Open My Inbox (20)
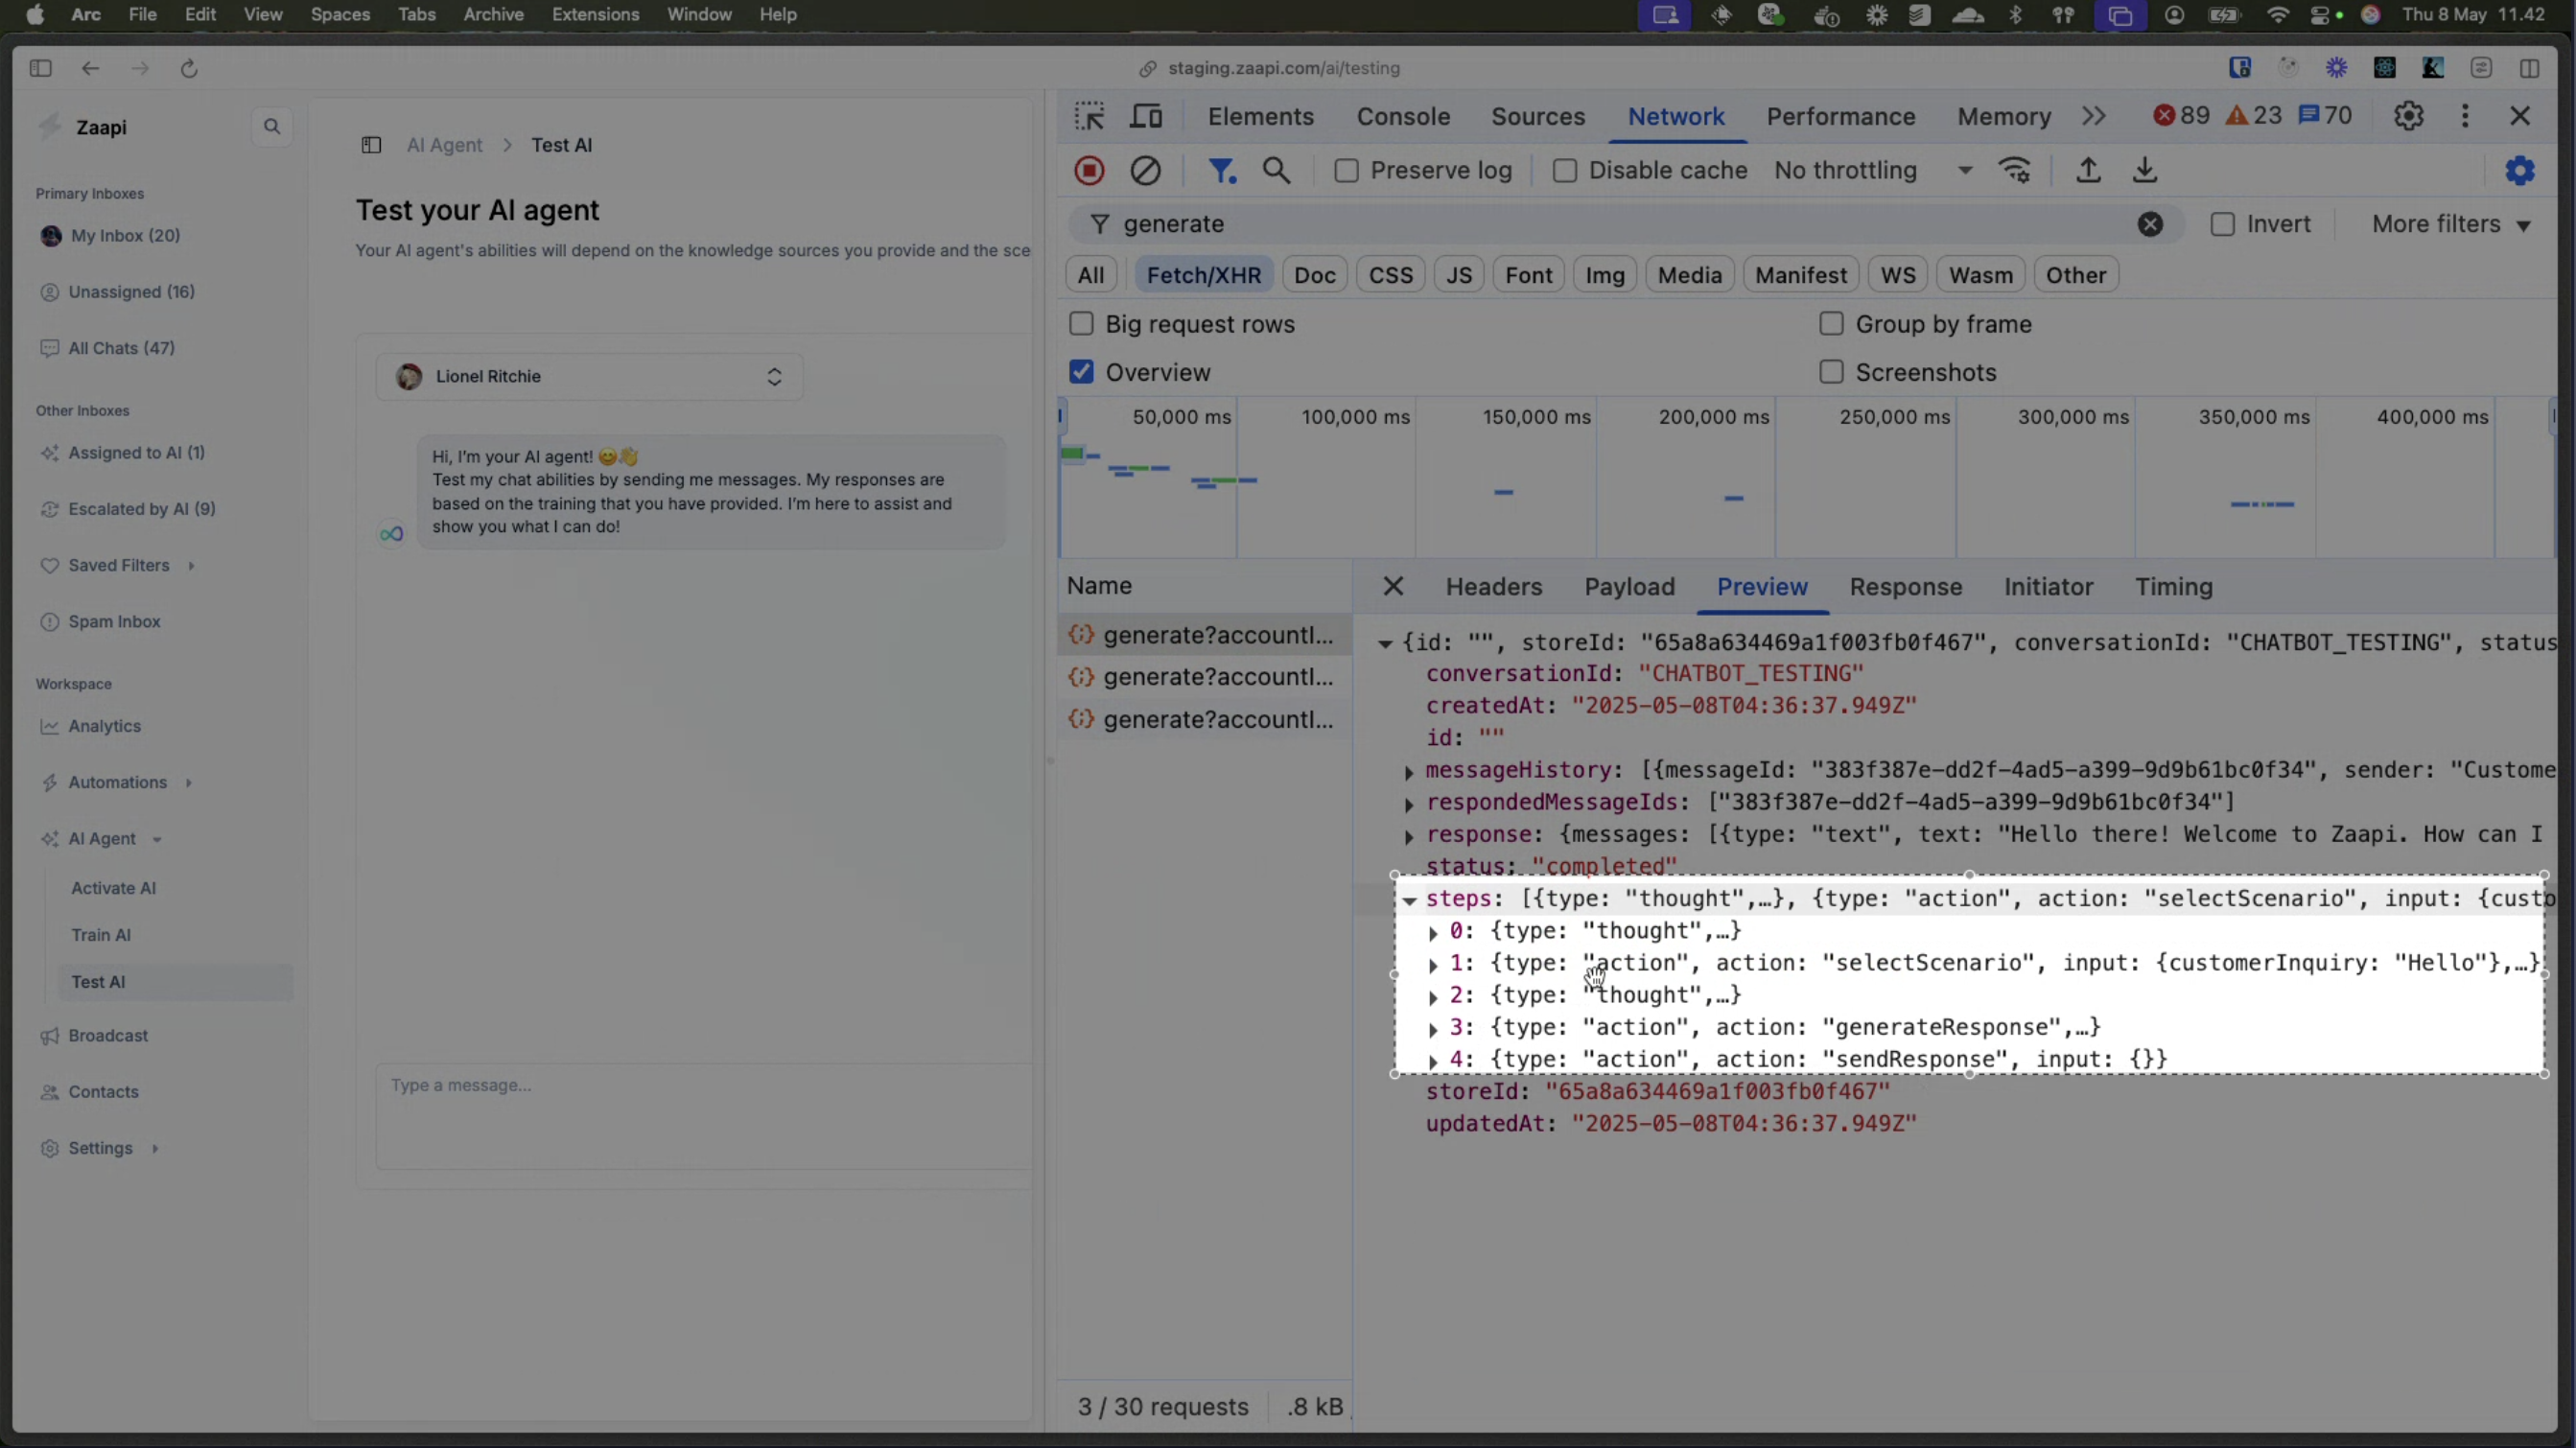 pyautogui.click(x=125, y=236)
